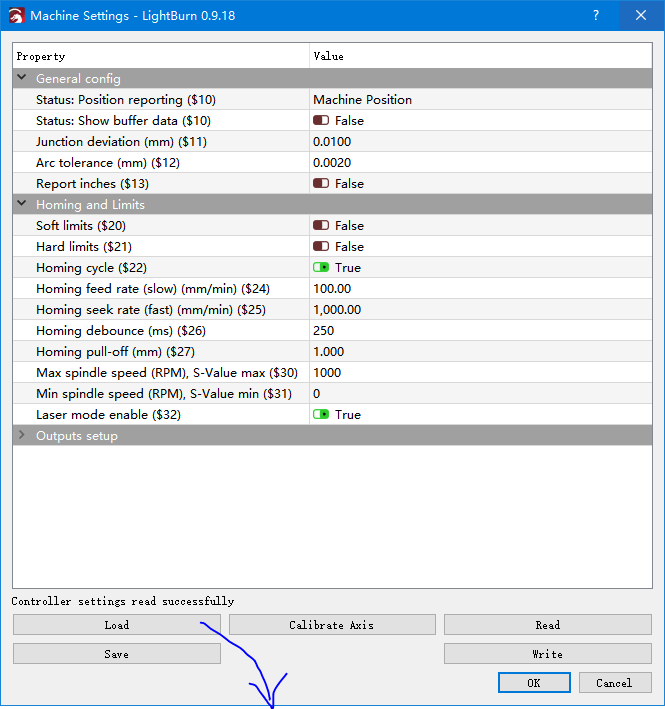
Task: Select Laser mode enable ($32) label
Action: coord(108,415)
